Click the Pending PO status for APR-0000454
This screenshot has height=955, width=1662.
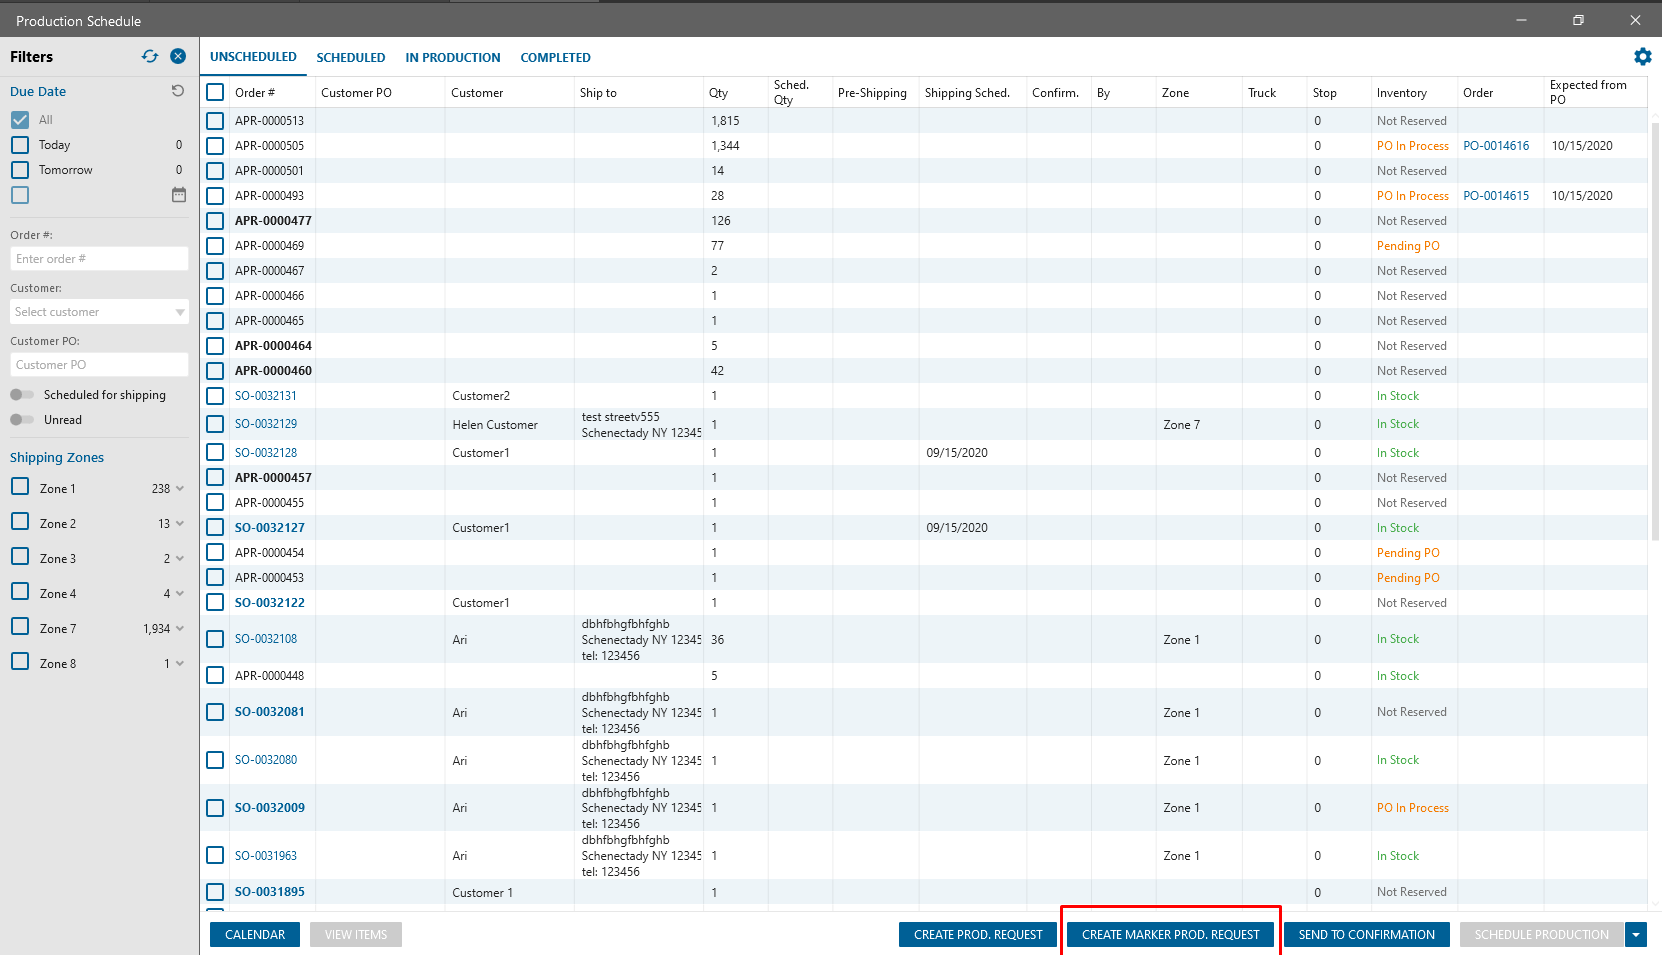(x=1408, y=553)
